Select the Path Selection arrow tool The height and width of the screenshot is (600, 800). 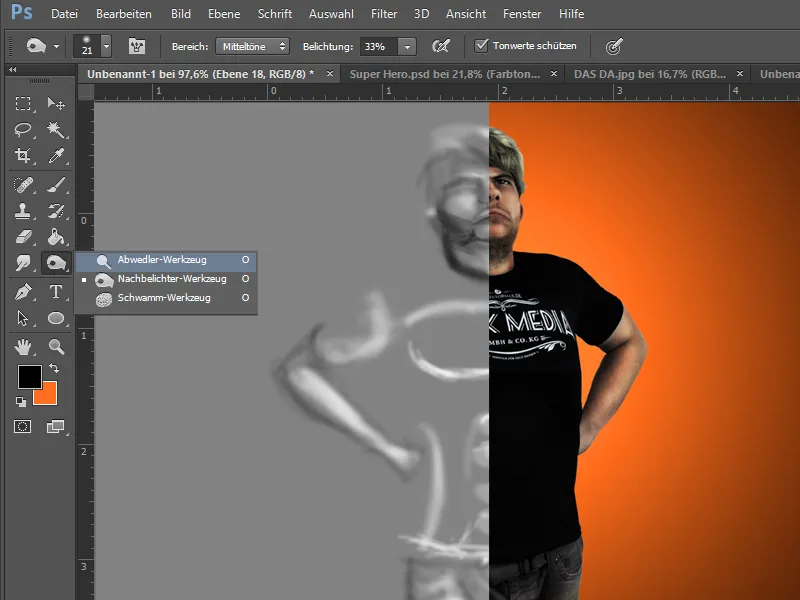tap(23, 318)
